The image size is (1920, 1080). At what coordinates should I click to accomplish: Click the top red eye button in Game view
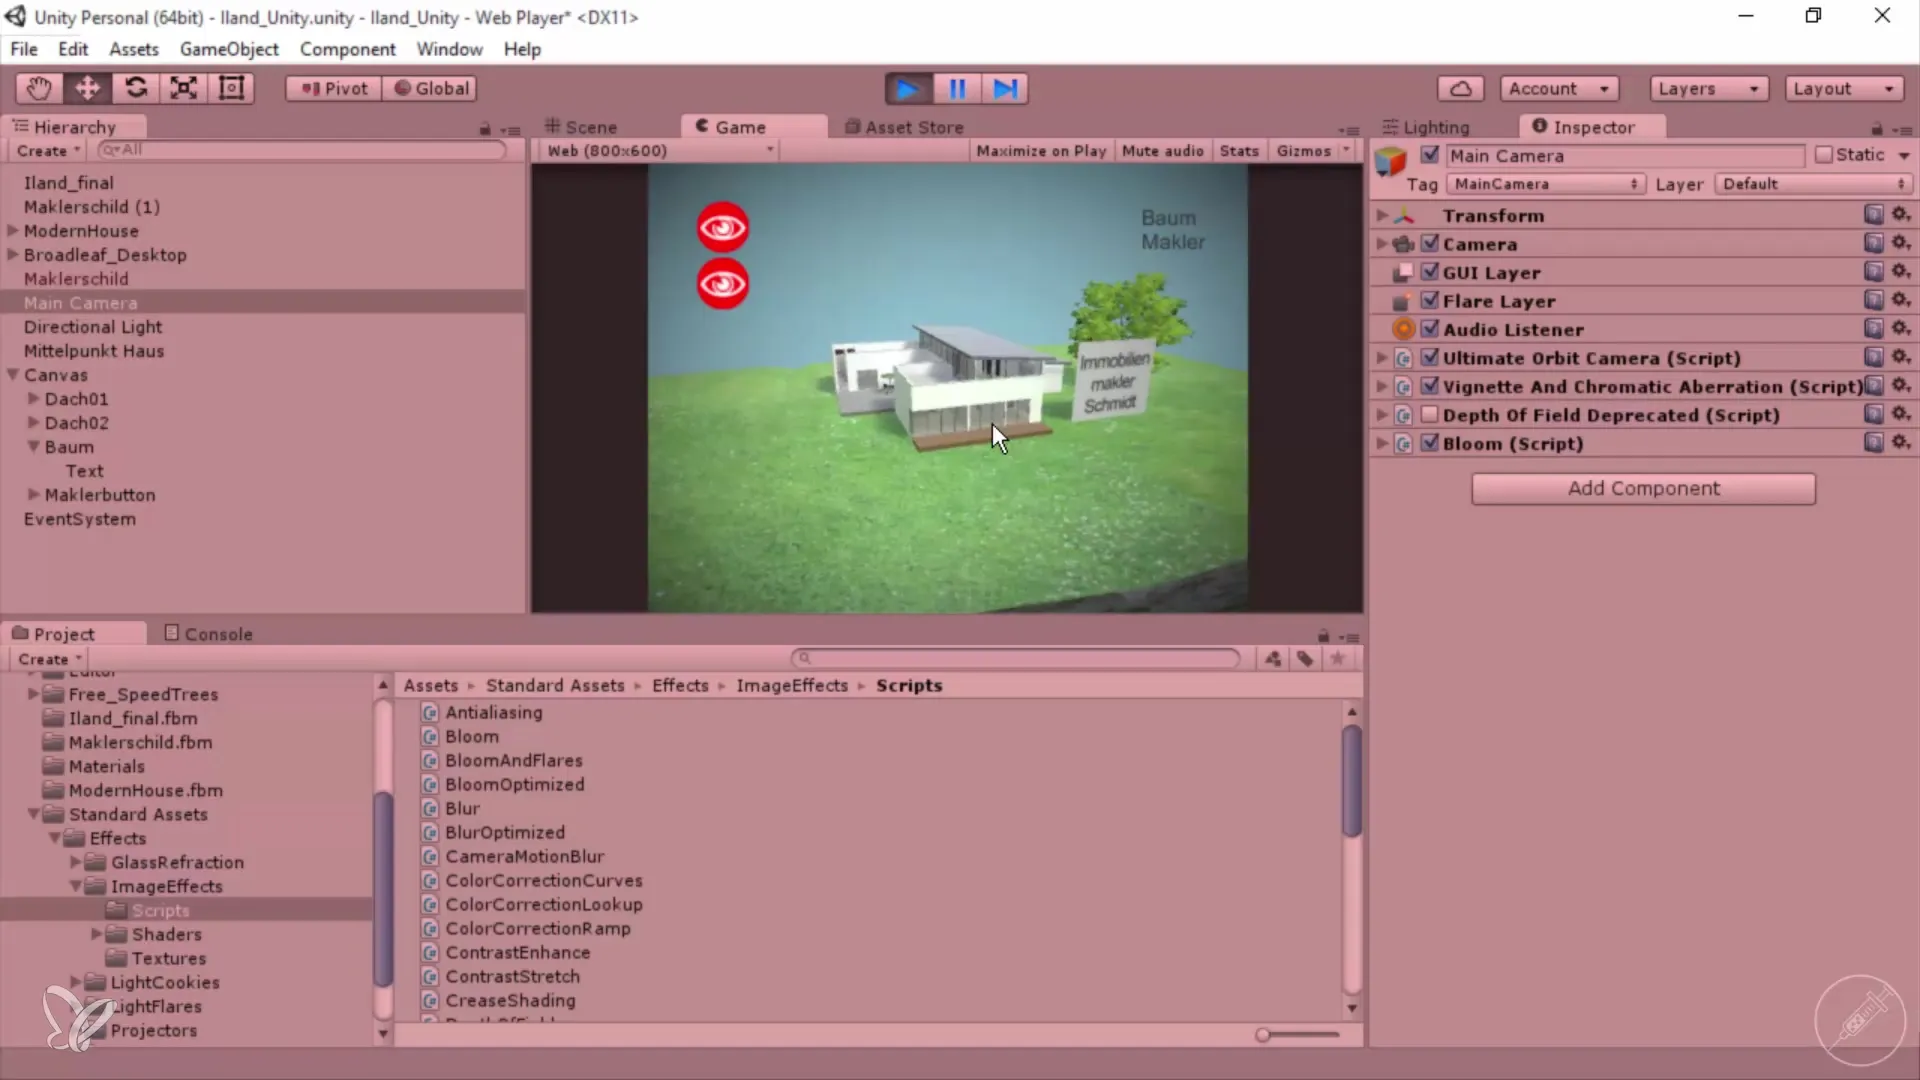[723, 228]
